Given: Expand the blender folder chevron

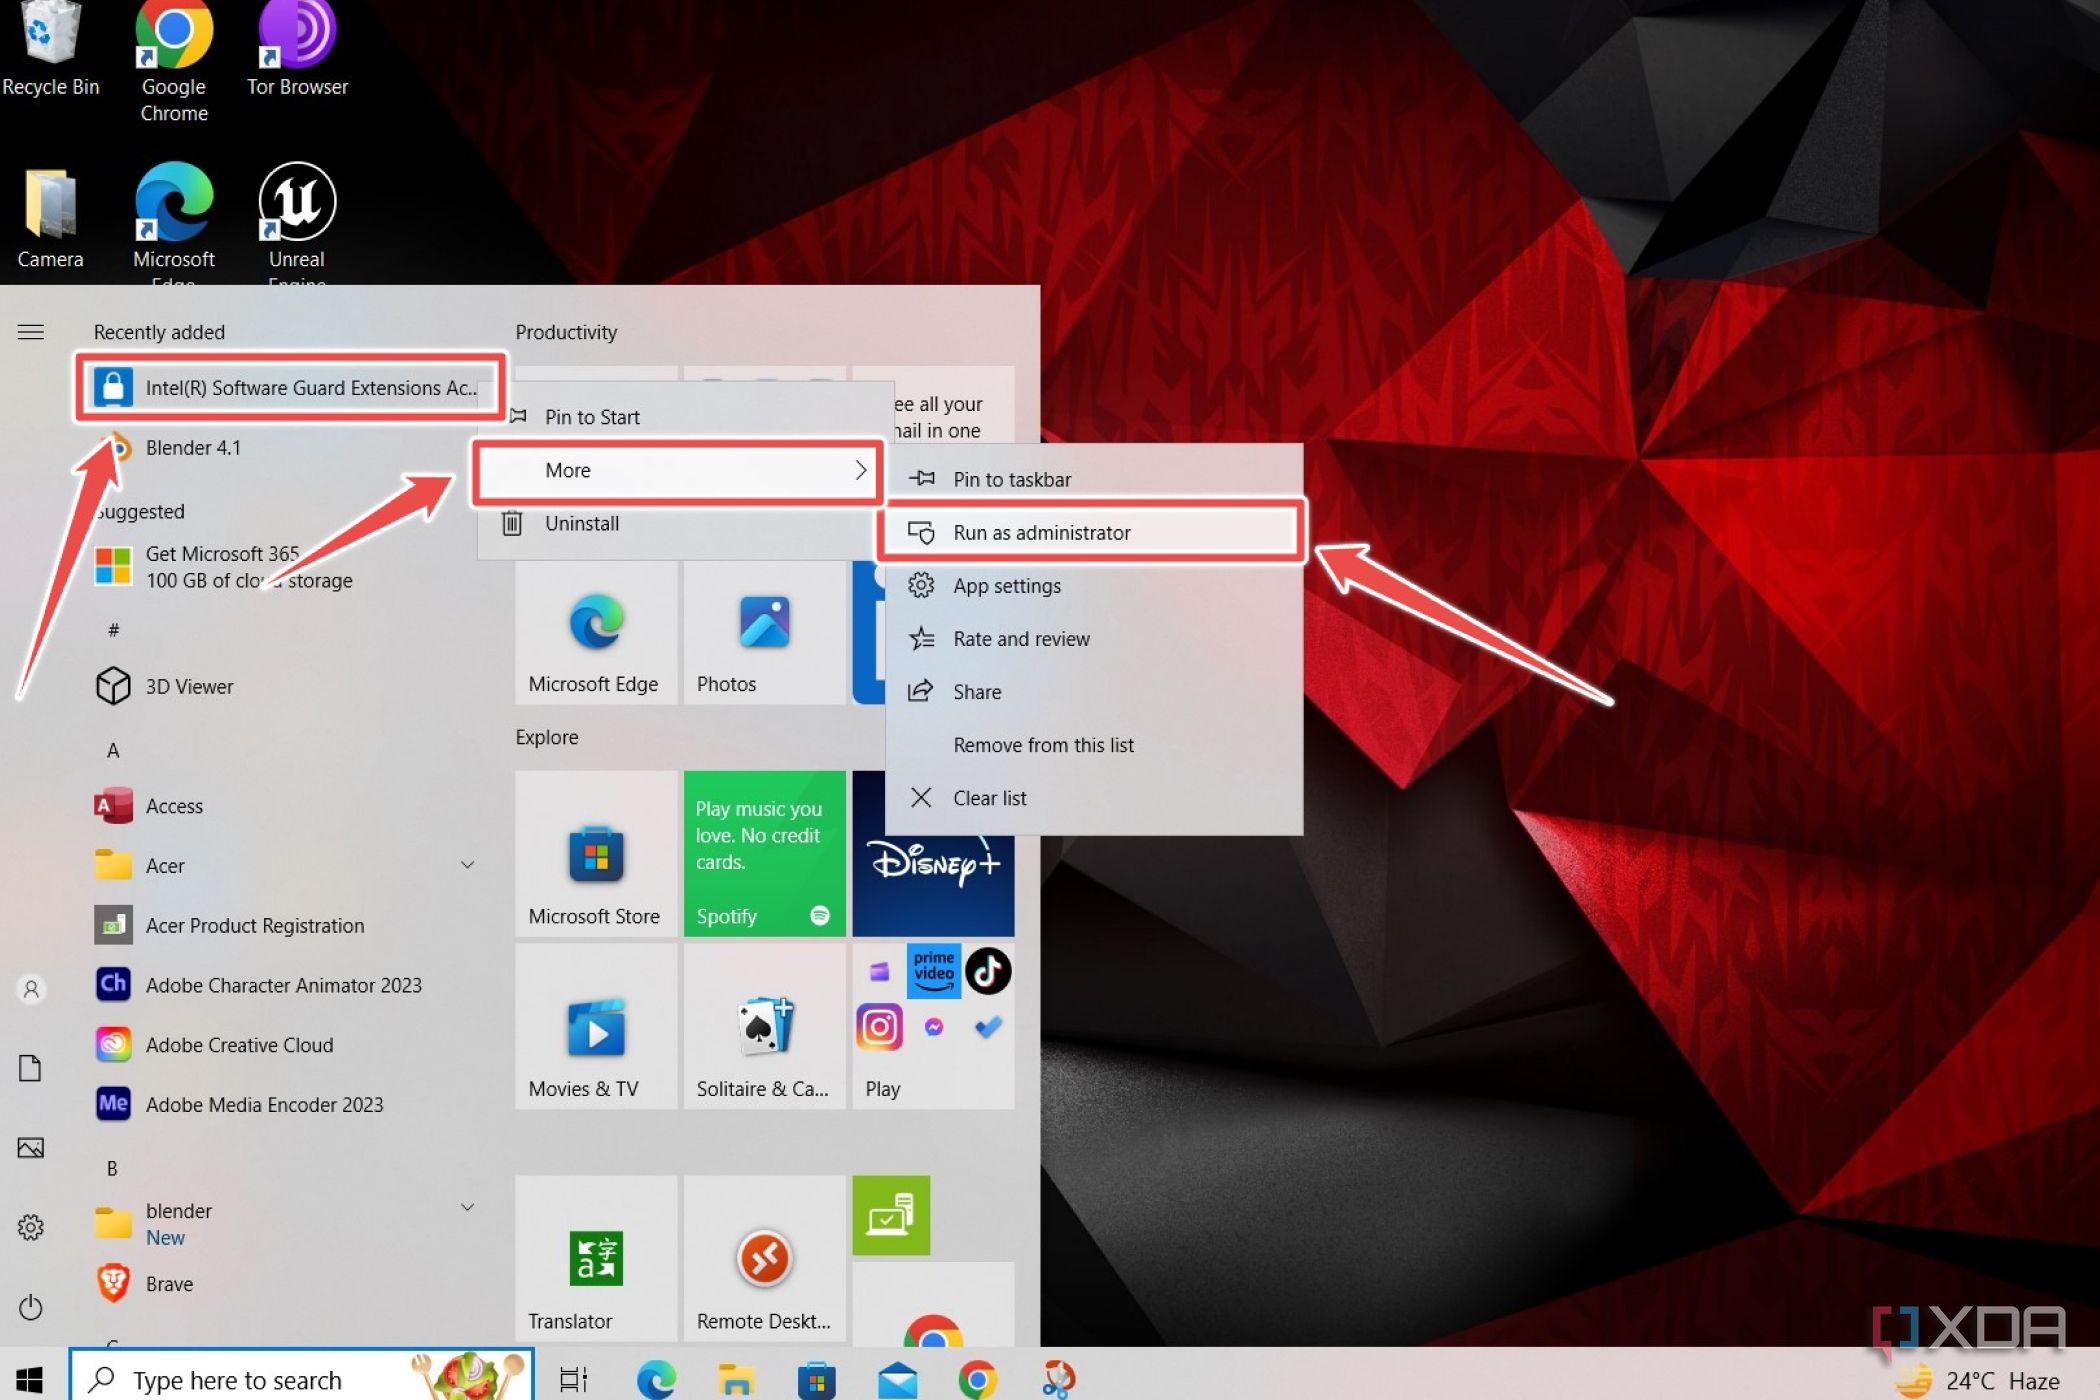Looking at the screenshot, I should (x=467, y=1208).
